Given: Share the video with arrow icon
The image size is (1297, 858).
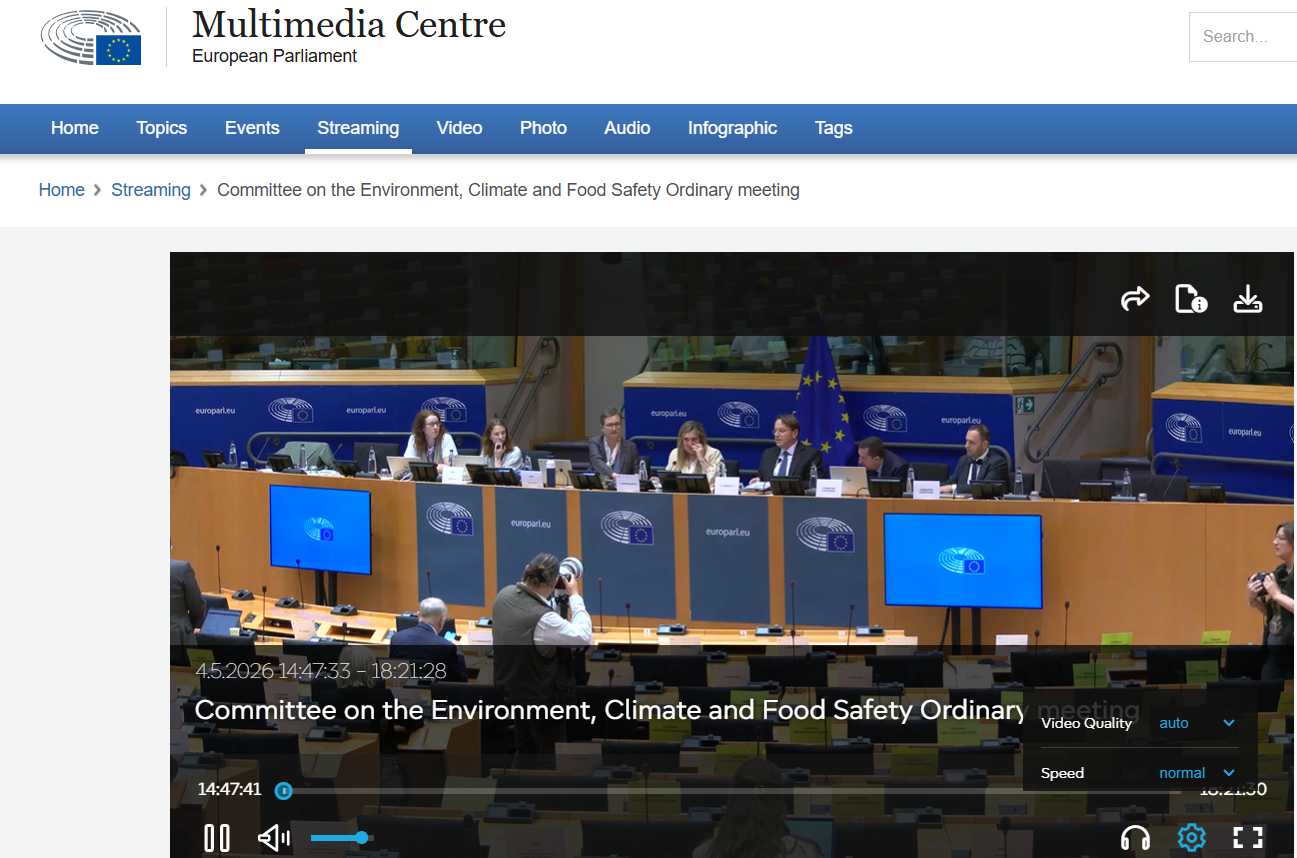Looking at the screenshot, I should tap(1135, 298).
